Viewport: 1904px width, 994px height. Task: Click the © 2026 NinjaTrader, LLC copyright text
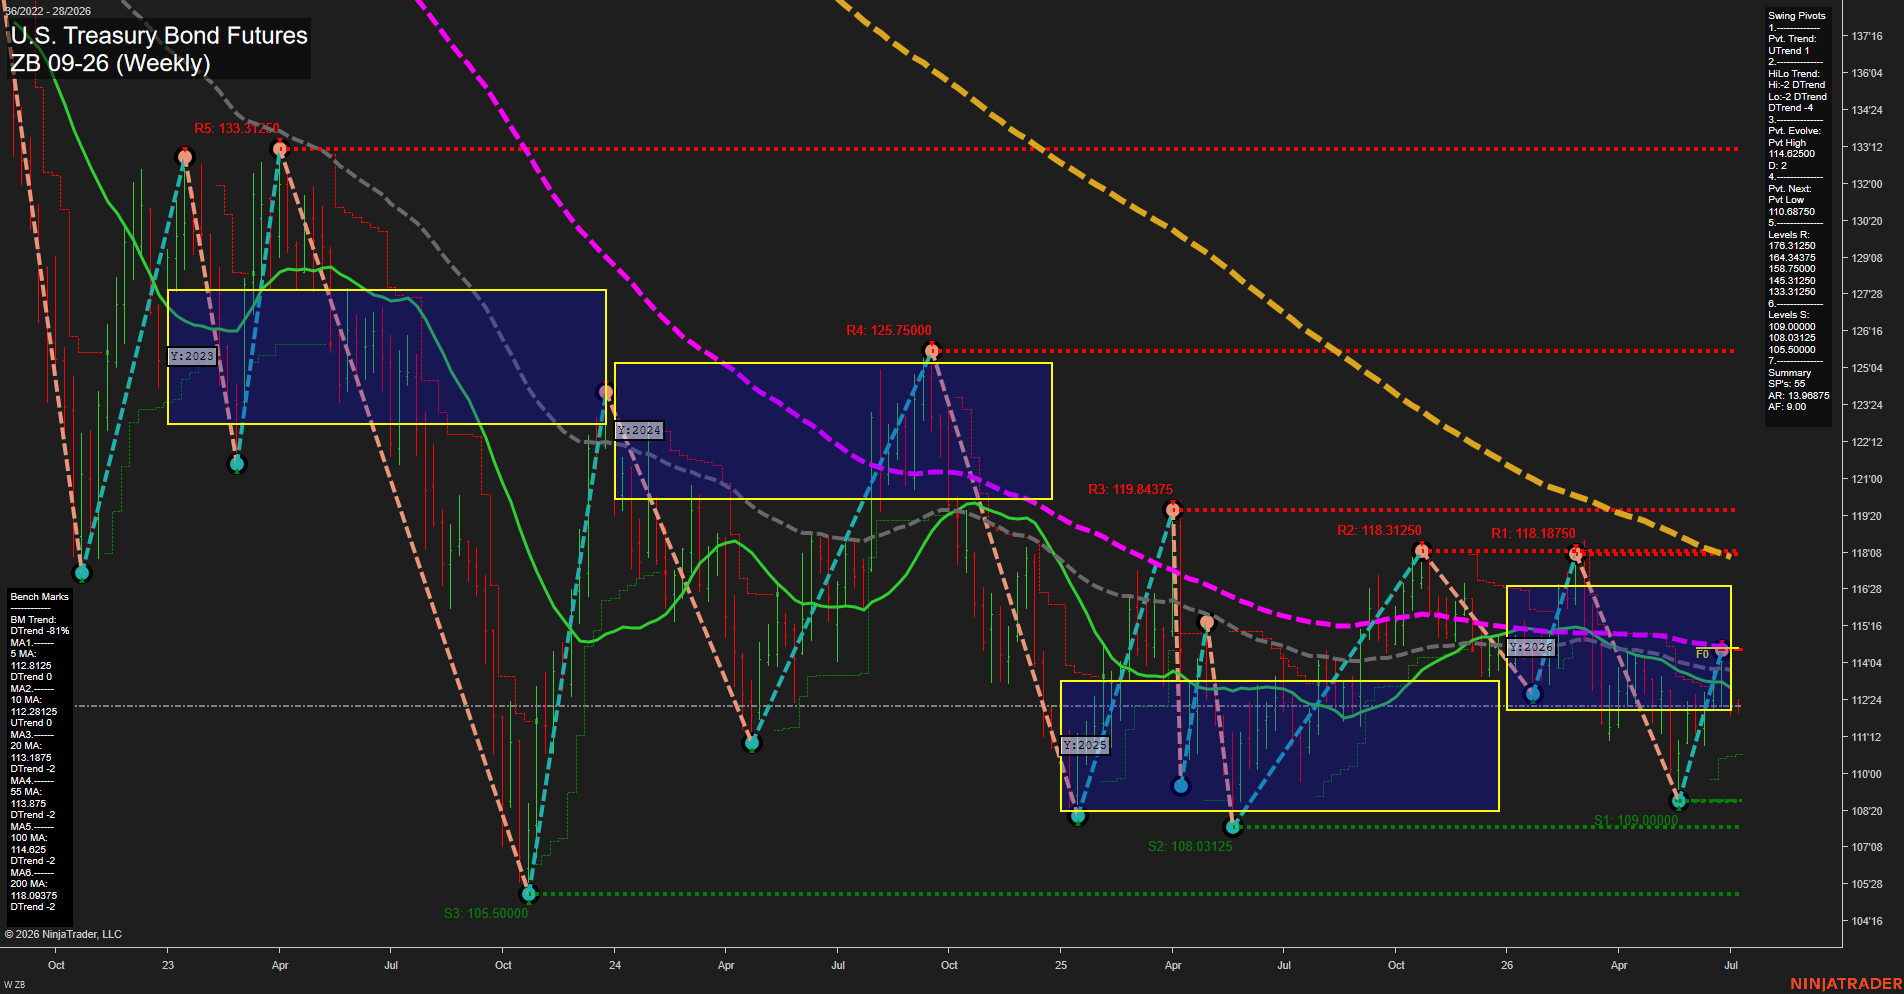63,934
